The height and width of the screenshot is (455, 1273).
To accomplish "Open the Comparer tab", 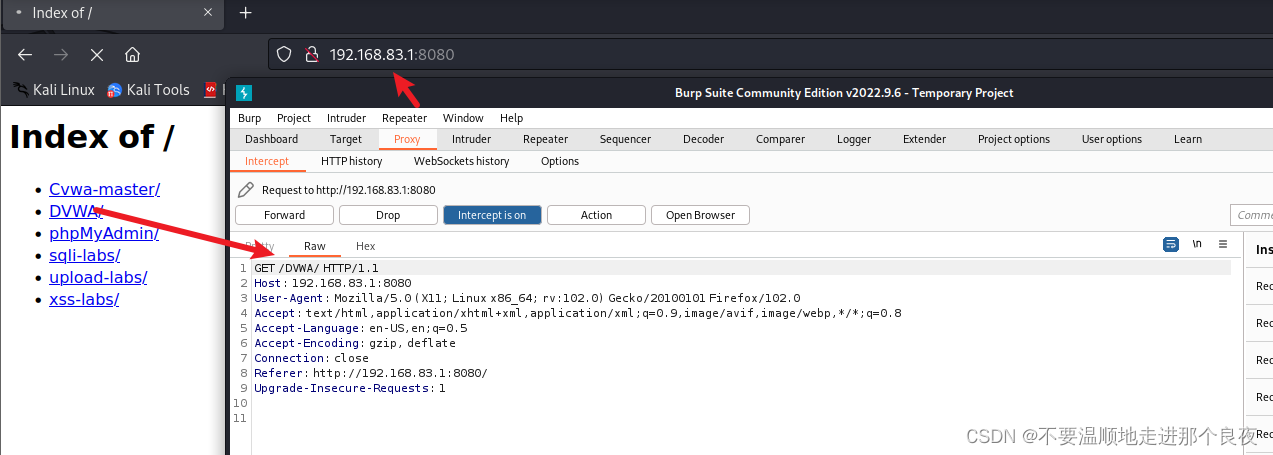I will [x=780, y=139].
